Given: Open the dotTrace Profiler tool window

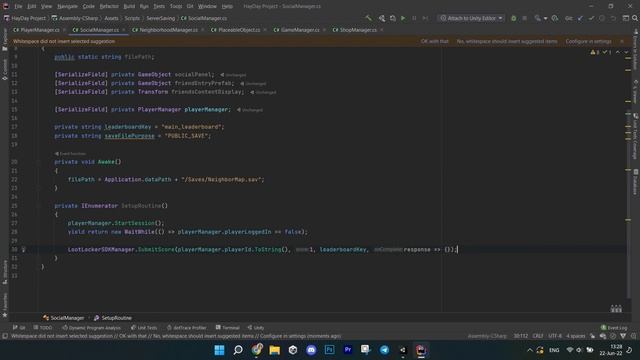Looking at the screenshot, I should [x=187, y=327].
